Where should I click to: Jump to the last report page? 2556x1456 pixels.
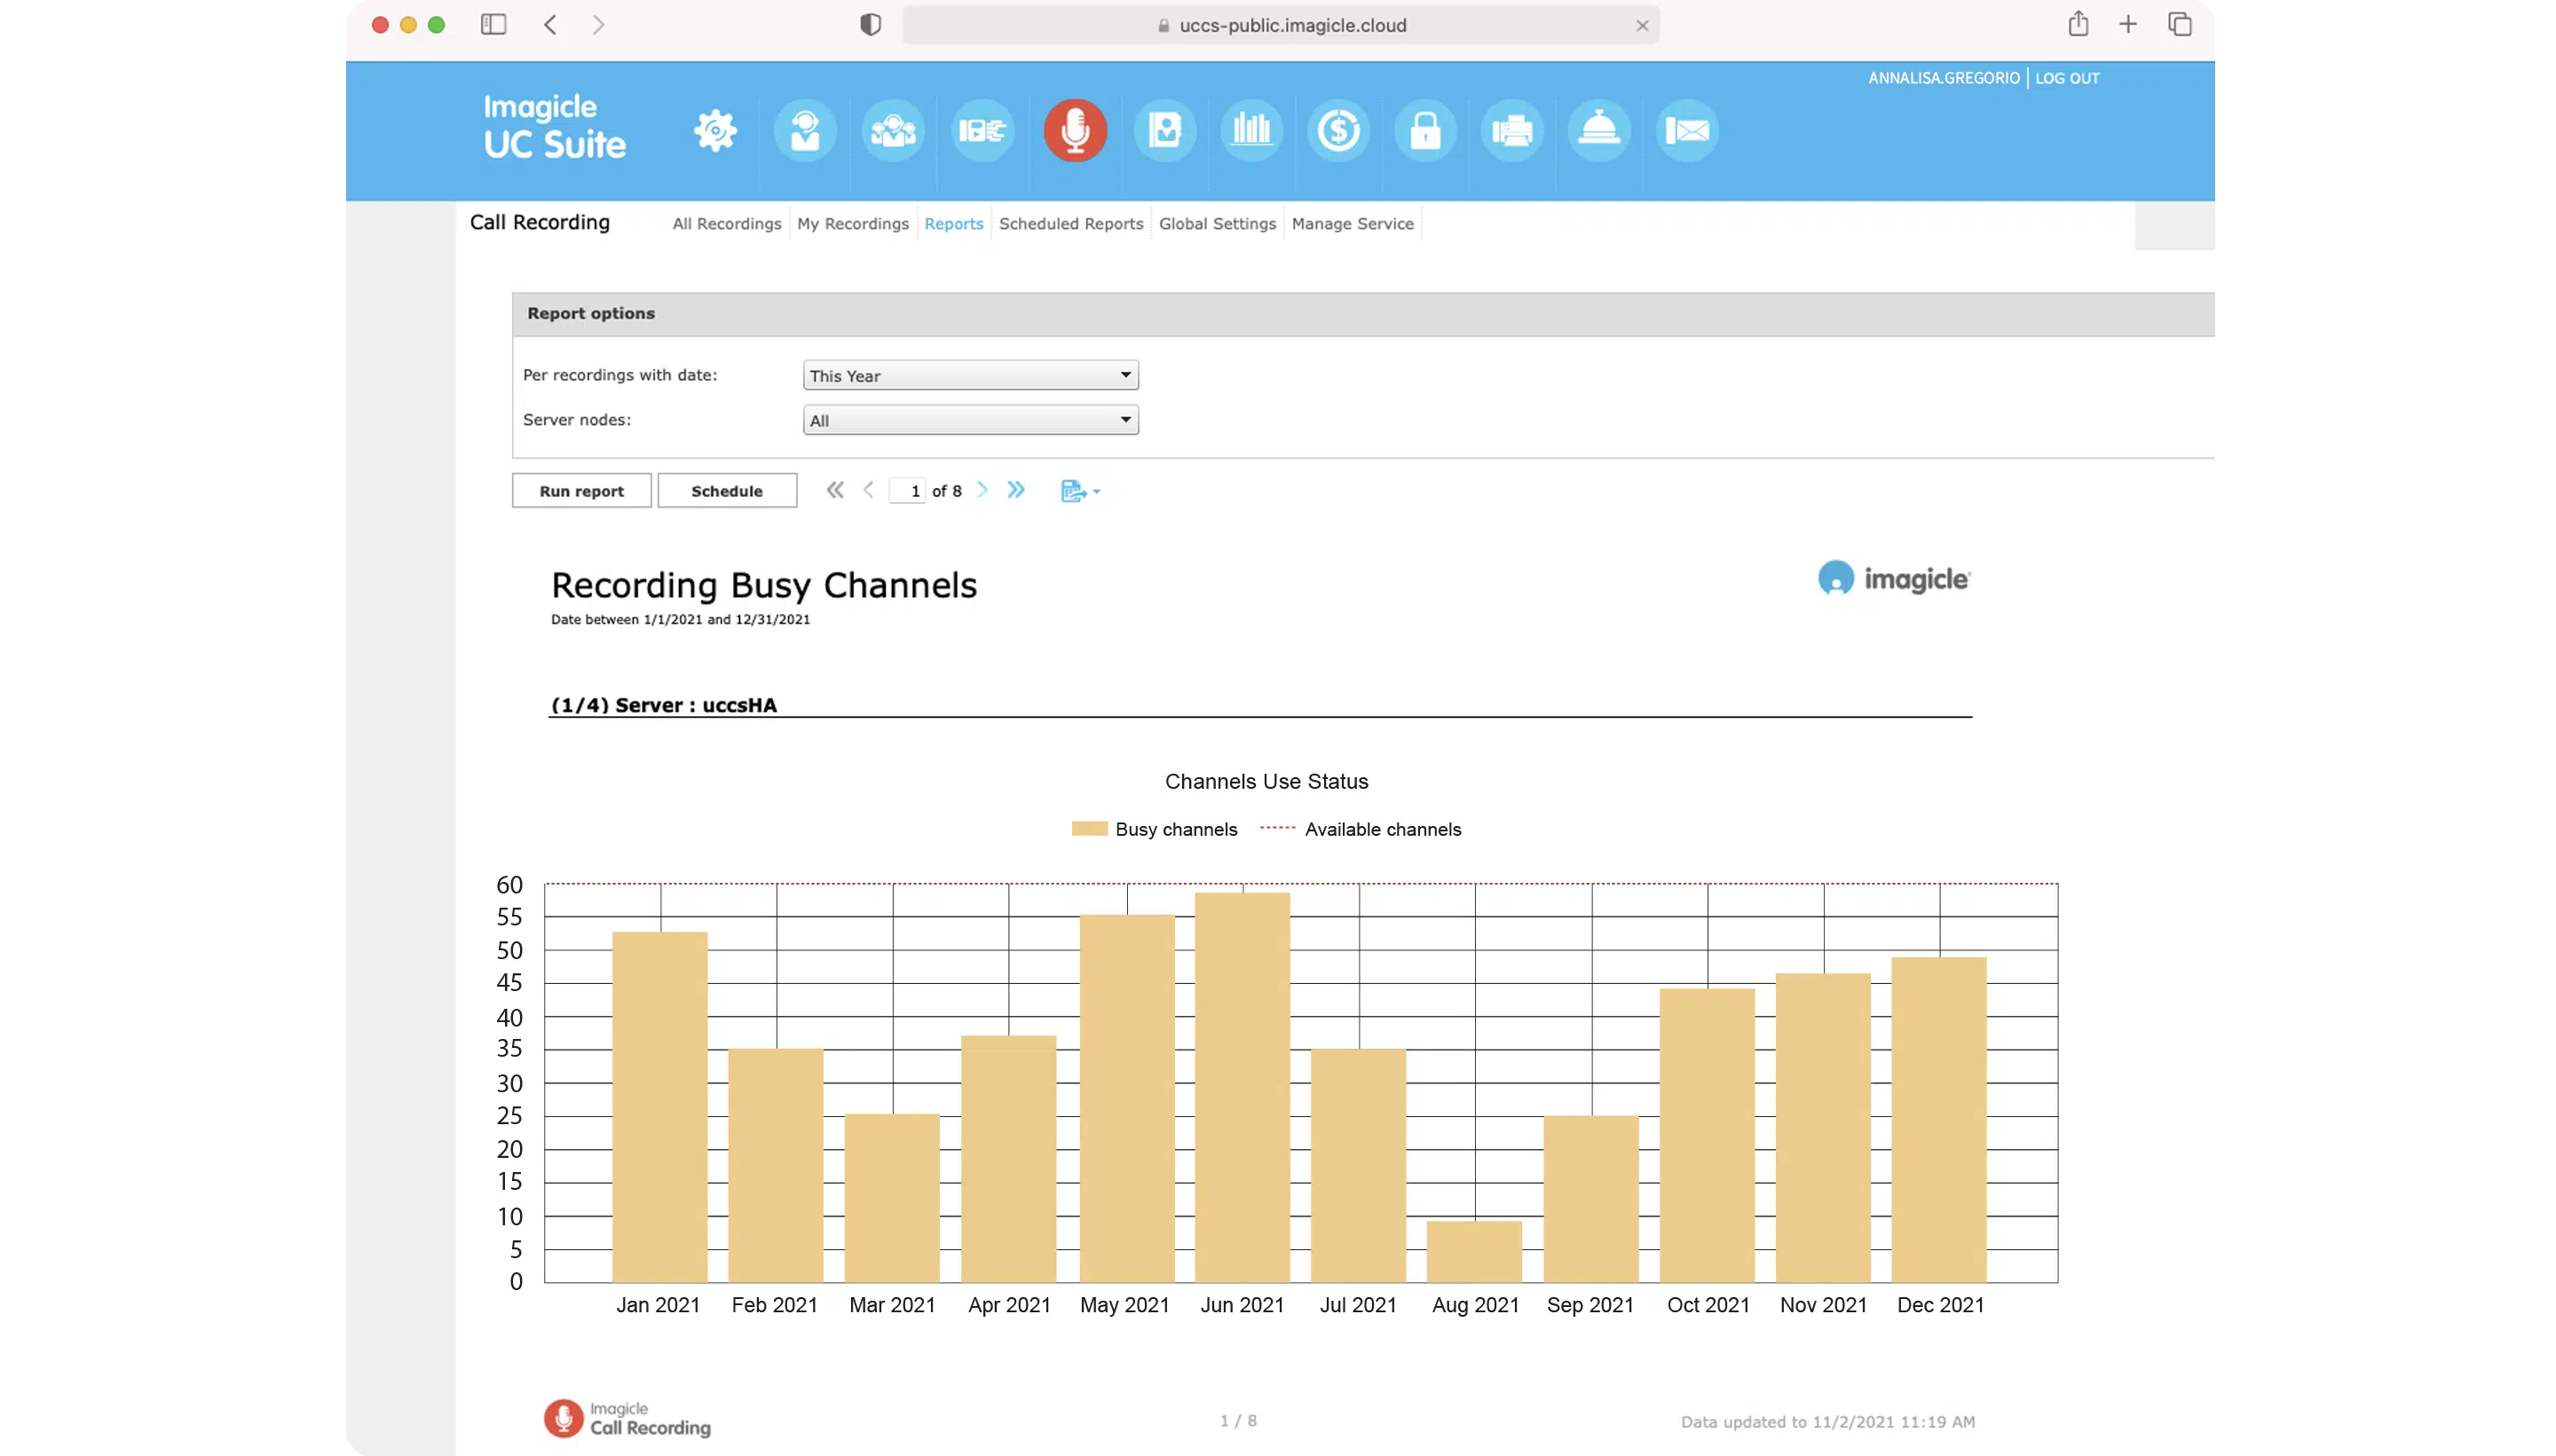(1016, 490)
